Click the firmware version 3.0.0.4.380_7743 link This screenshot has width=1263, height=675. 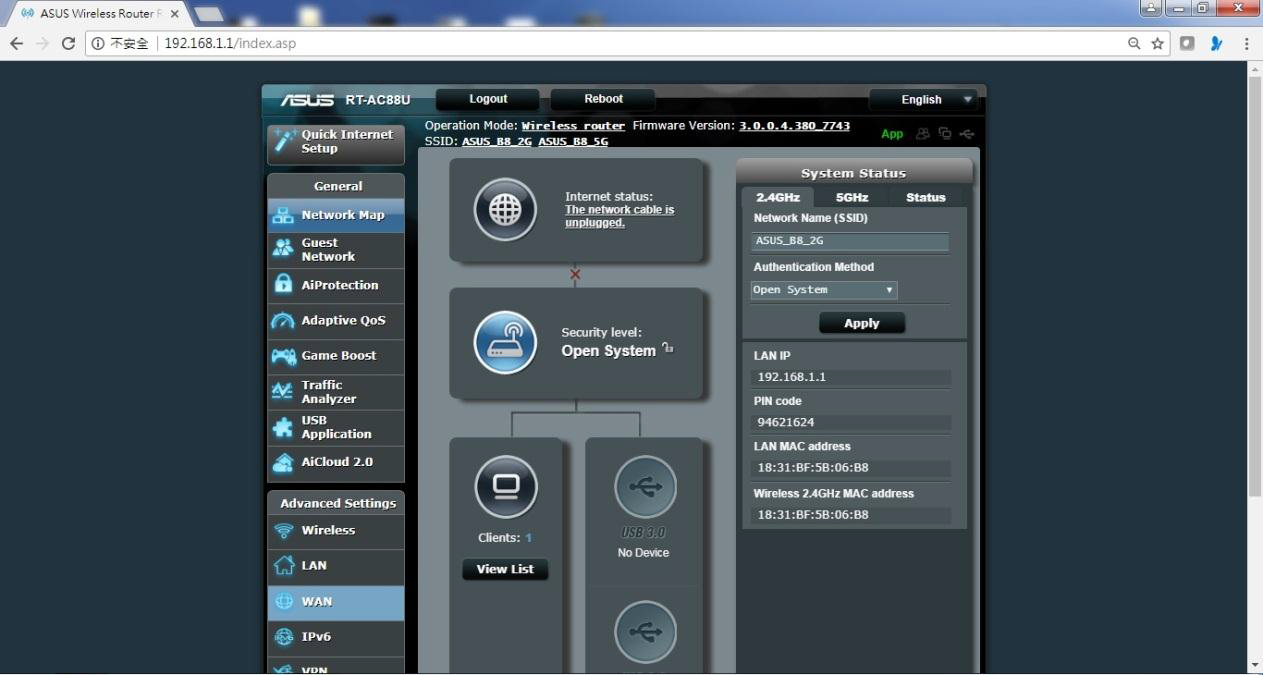794,126
